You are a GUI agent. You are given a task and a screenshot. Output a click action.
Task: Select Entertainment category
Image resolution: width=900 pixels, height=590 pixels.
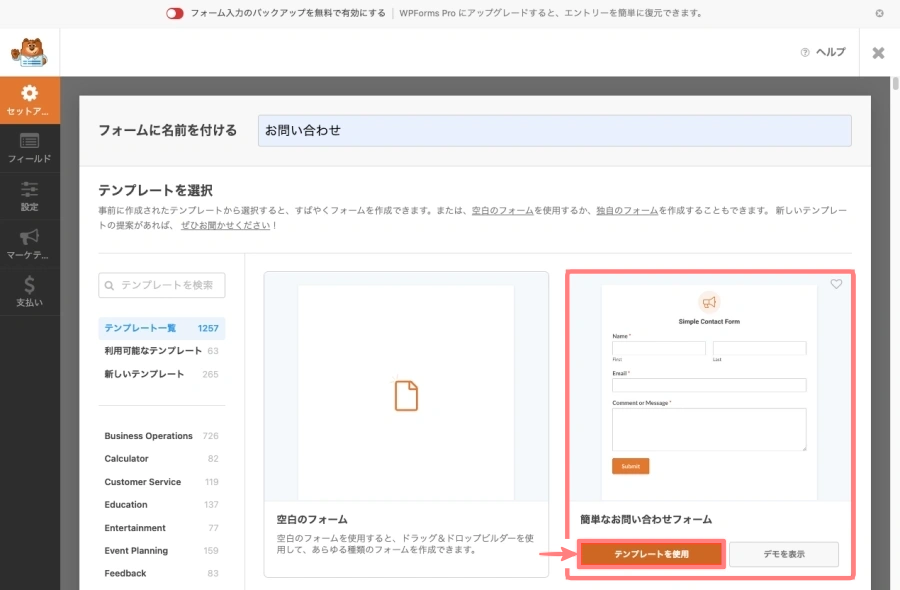click(162, 528)
